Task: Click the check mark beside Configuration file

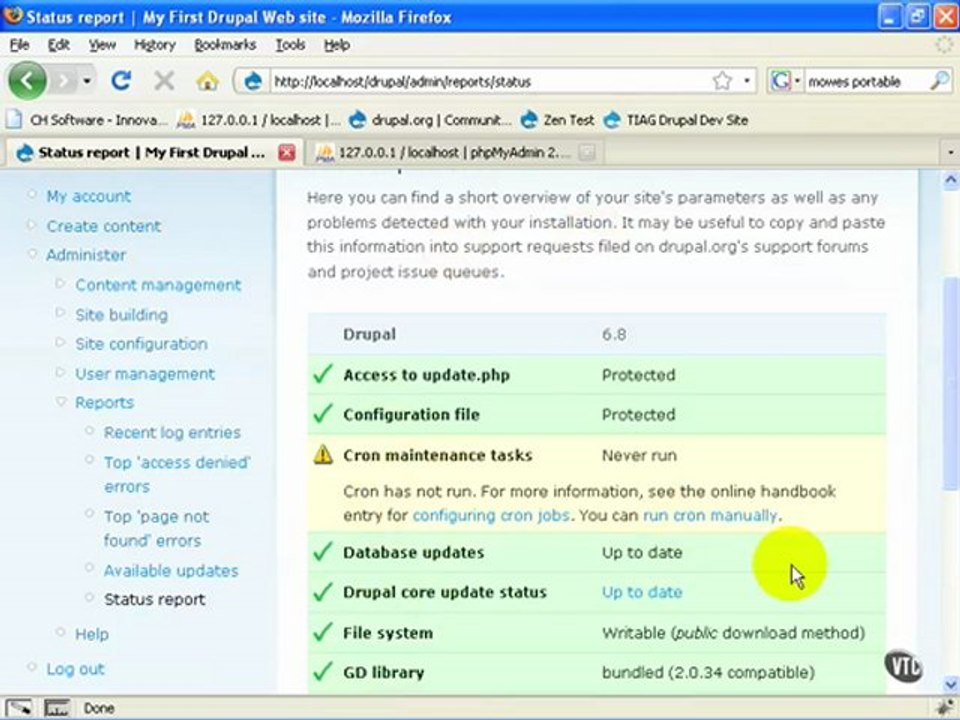Action: pos(323,413)
